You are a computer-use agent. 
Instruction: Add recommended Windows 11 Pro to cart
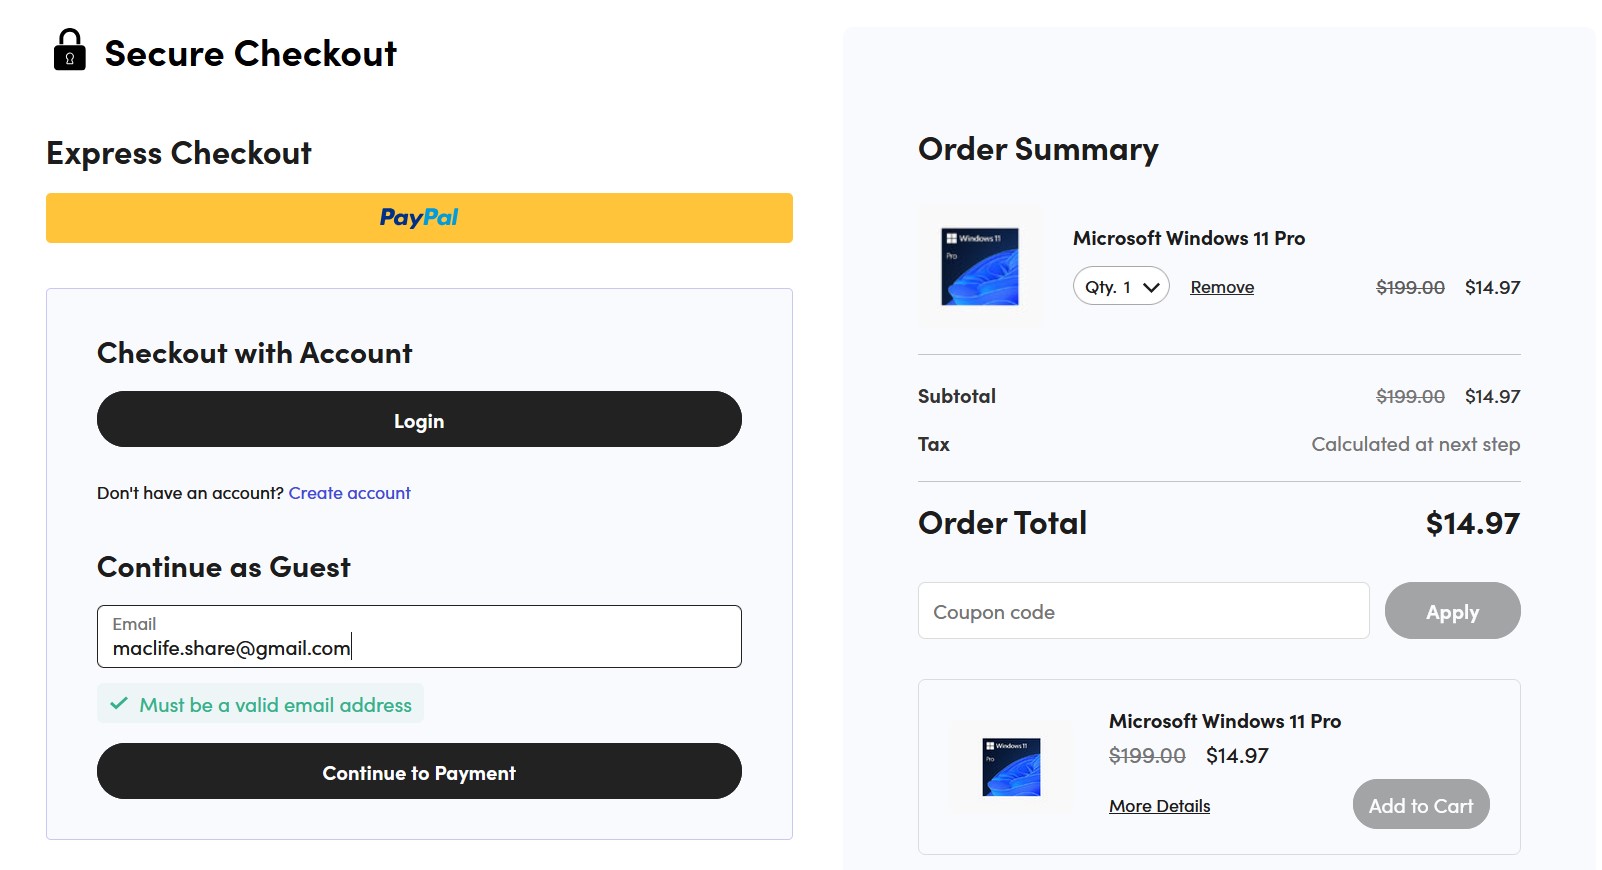[x=1420, y=805]
